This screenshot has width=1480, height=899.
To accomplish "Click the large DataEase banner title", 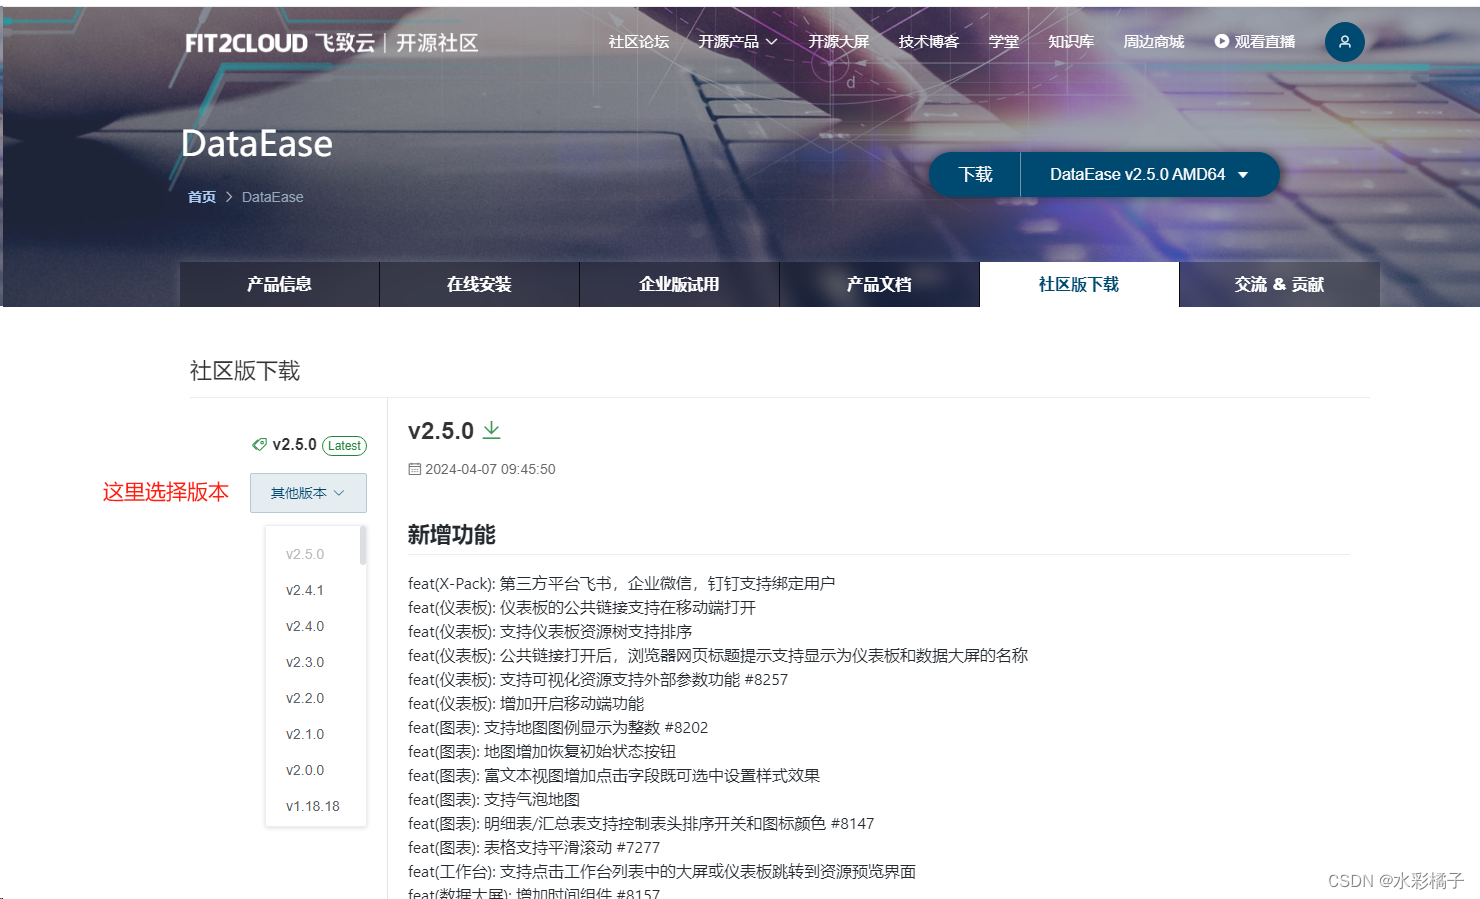I will coord(257,144).
